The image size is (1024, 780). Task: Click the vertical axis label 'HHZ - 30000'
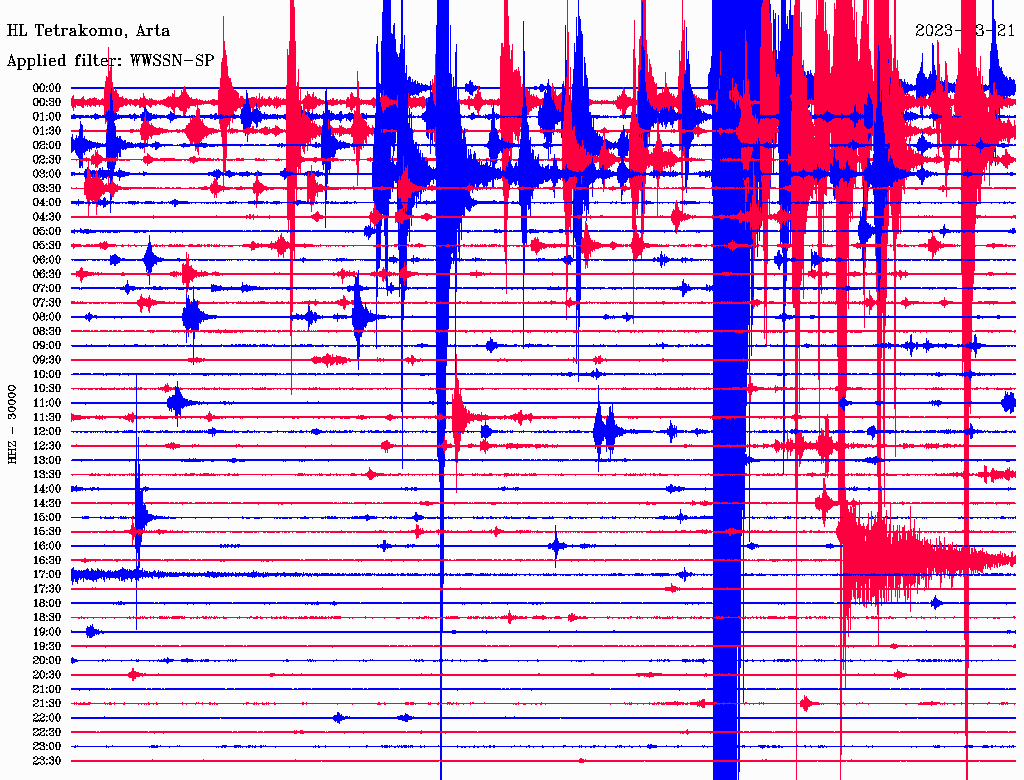point(12,424)
